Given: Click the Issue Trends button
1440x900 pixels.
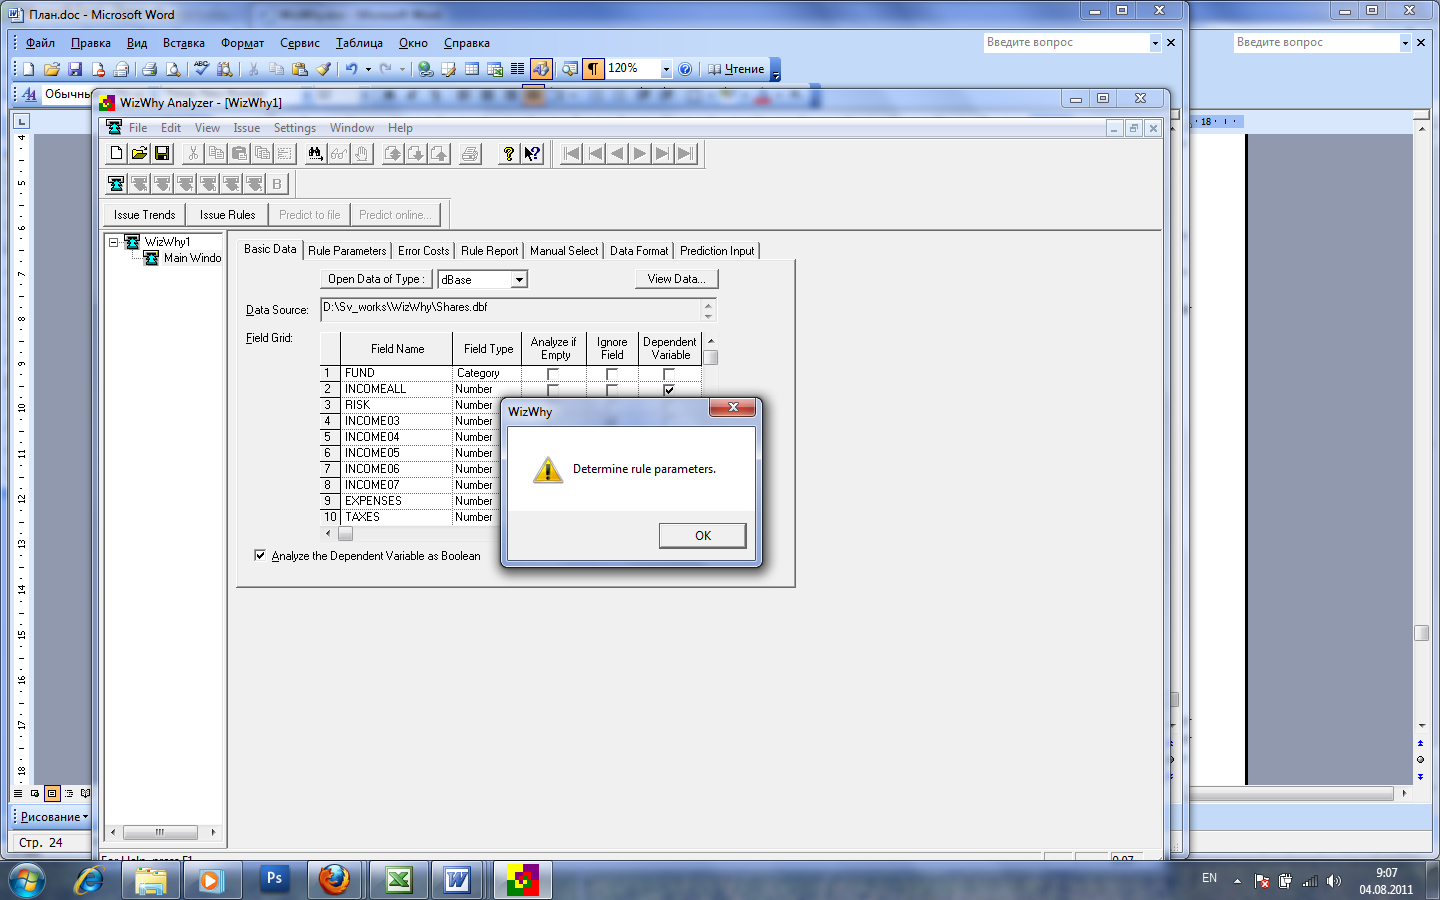Looking at the screenshot, I should [144, 215].
